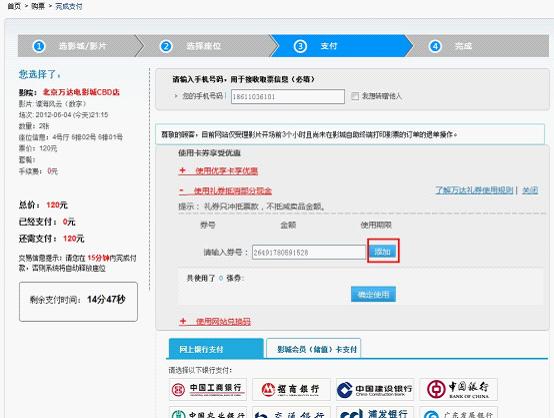Select the ICBC bank logo

click(208, 389)
